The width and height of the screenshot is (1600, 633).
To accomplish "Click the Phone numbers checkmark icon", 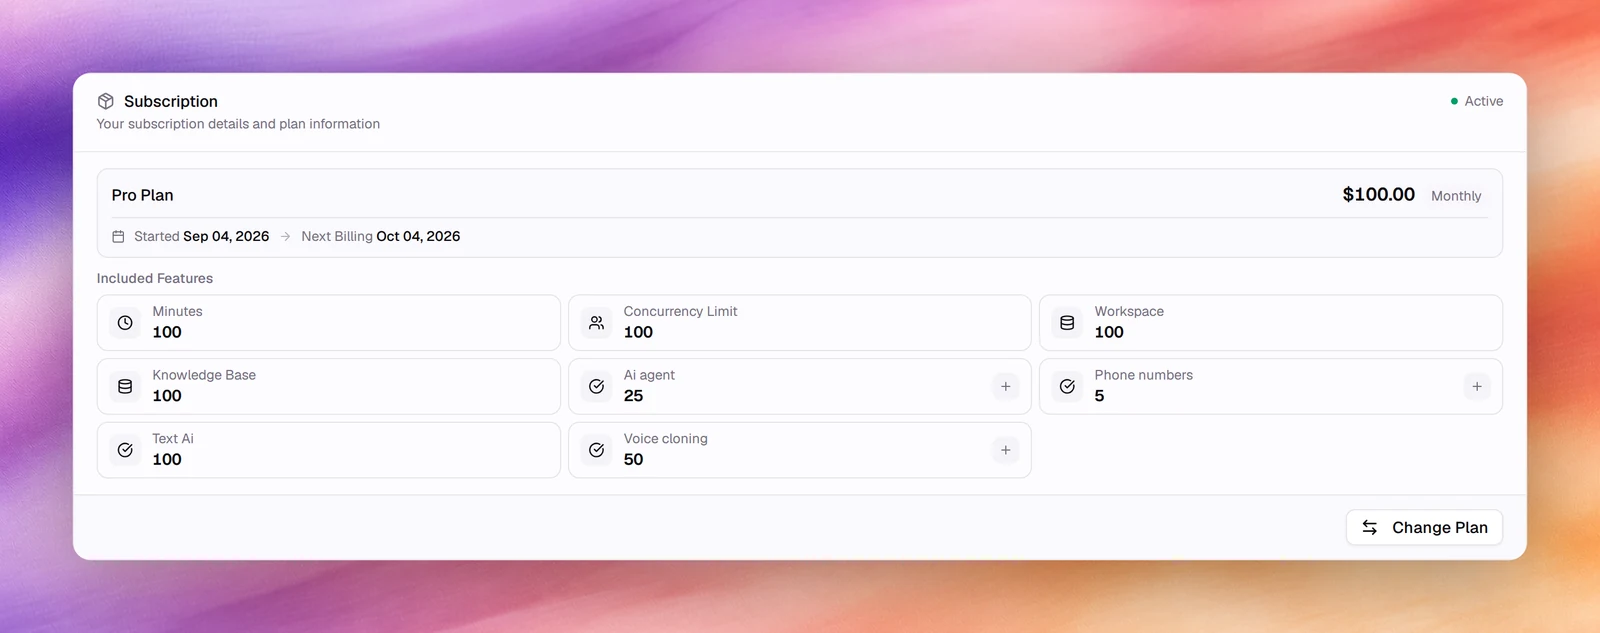I will tap(1067, 386).
